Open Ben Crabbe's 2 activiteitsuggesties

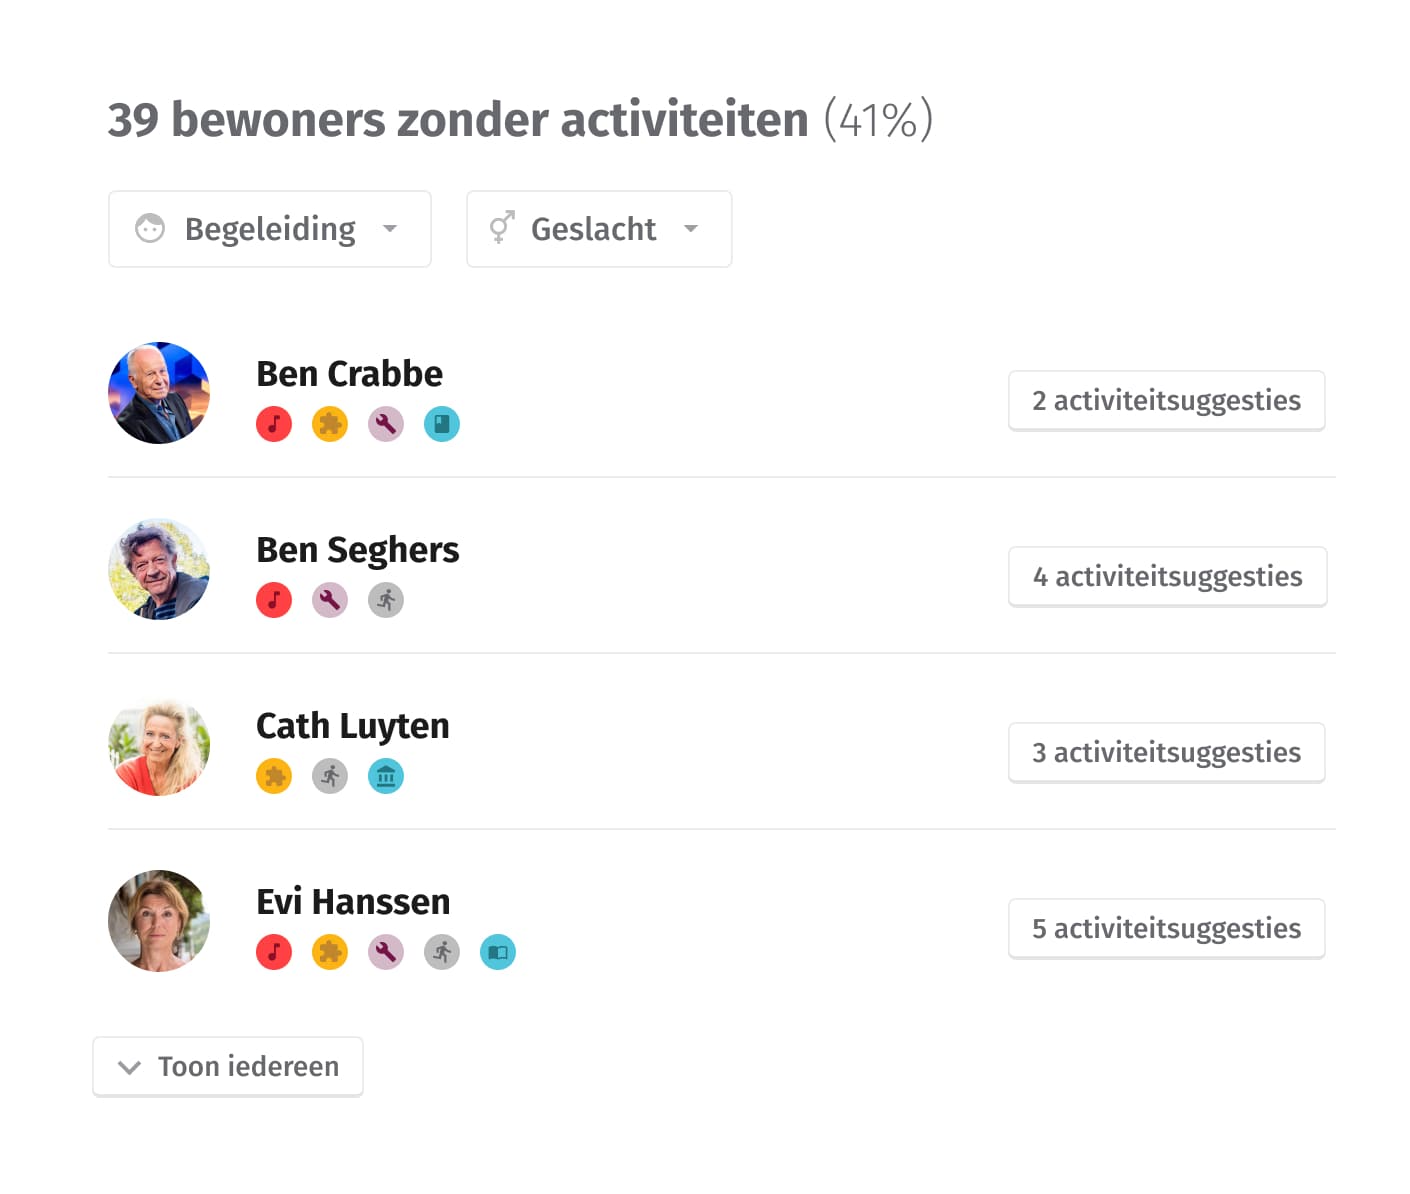coord(1167,401)
